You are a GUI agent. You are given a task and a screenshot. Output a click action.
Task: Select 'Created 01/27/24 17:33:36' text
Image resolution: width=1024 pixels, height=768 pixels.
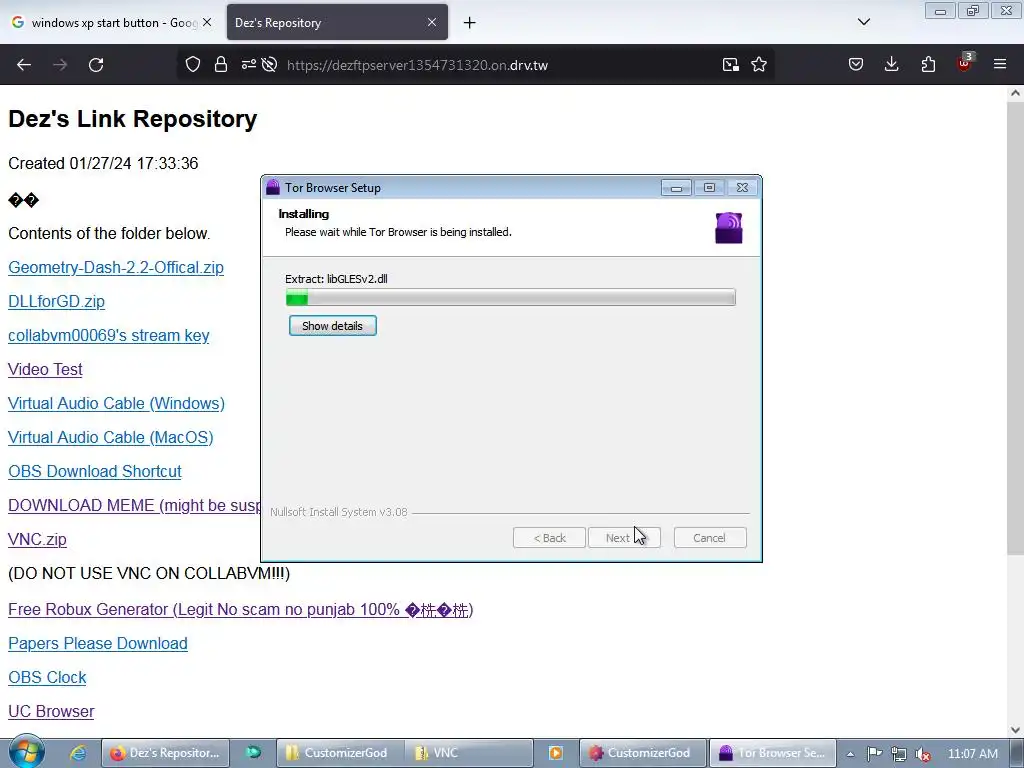(103, 163)
